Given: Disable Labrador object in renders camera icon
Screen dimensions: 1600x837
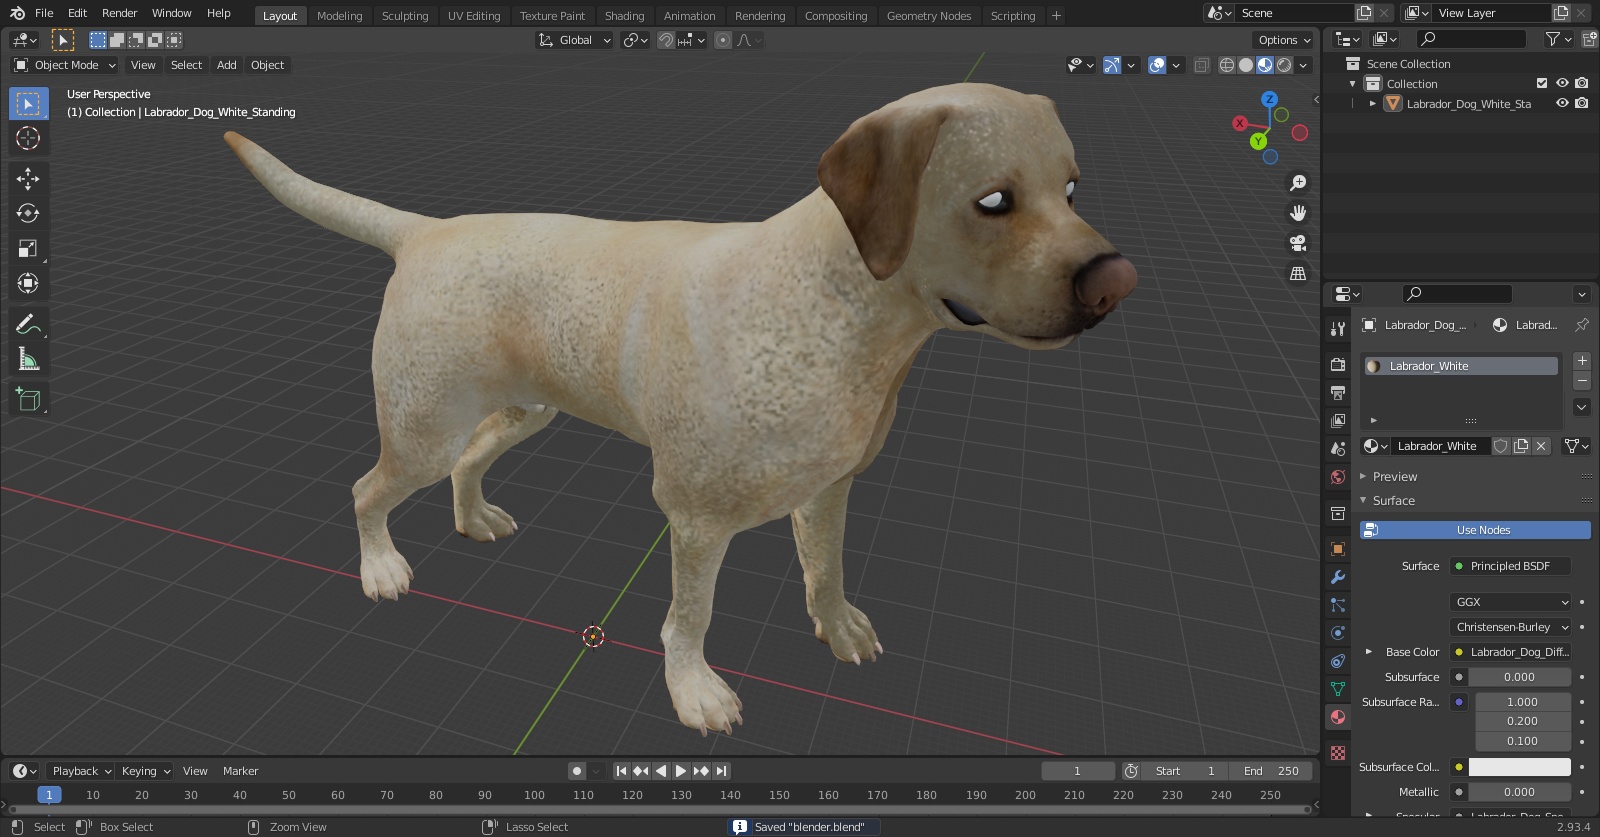Looking at the screenshot, I should pos(1581,103).
